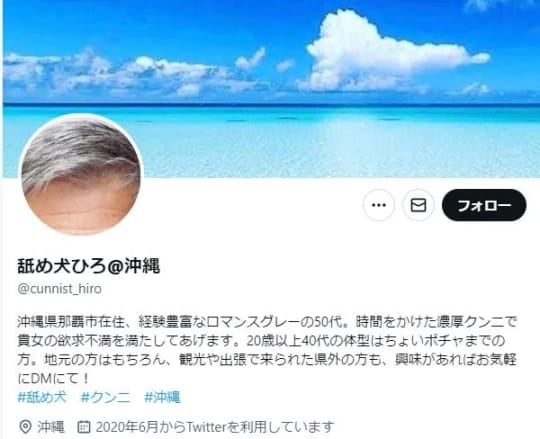Open the three-dot more options menu
The image size is (540, 439).
(x=379, y=205)
